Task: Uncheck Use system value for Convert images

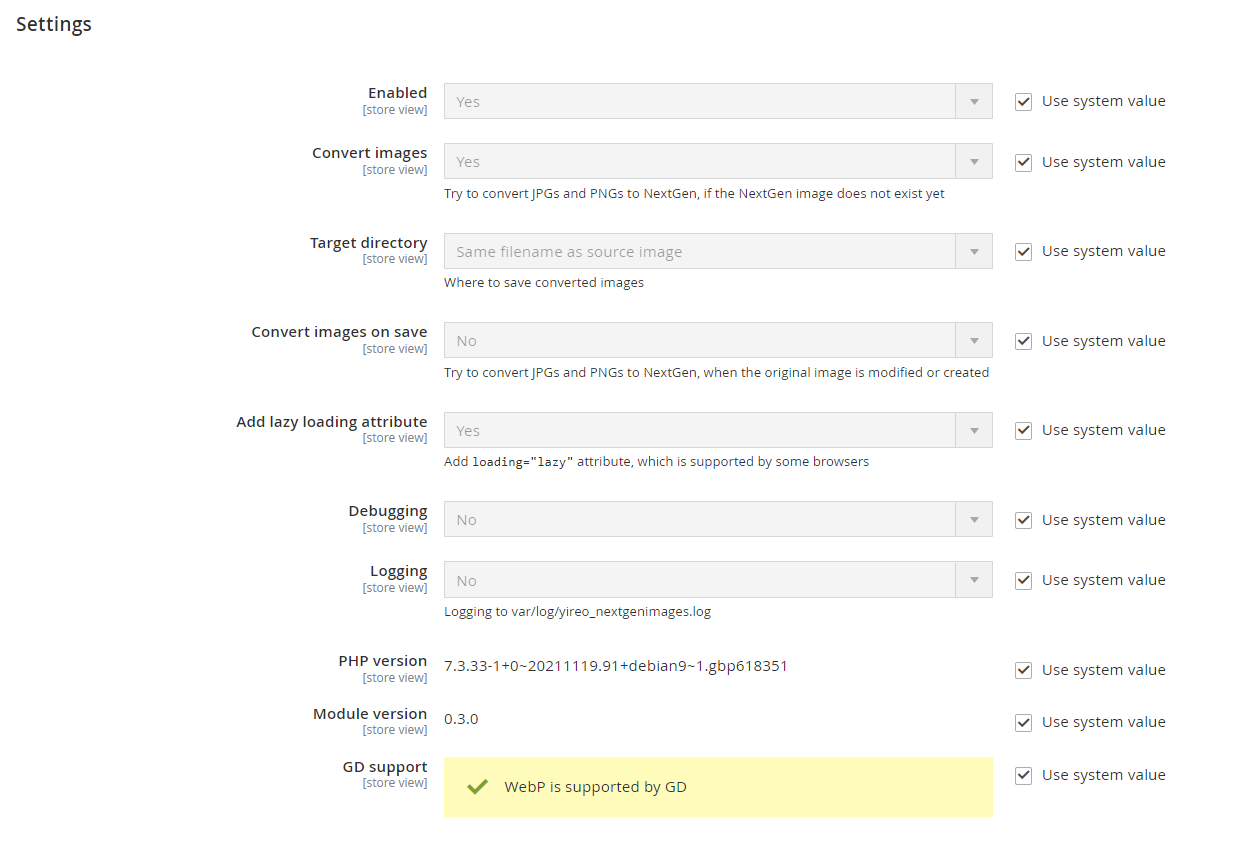Action: tap(1023, 161)
